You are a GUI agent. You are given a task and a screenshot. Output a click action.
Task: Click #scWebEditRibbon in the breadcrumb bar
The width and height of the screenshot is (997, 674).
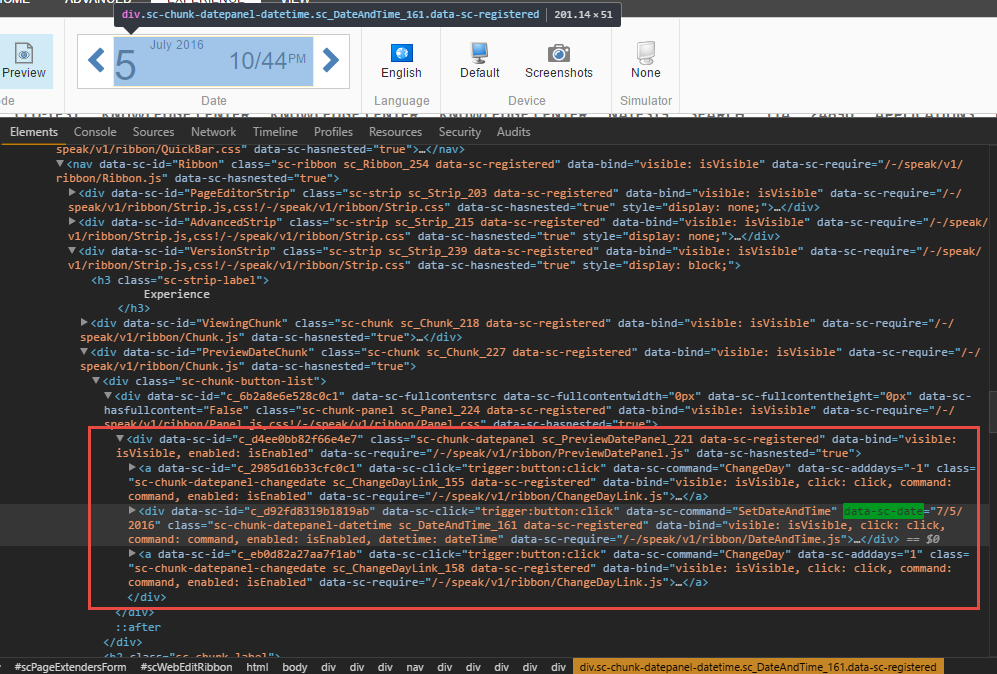(185, 667)
